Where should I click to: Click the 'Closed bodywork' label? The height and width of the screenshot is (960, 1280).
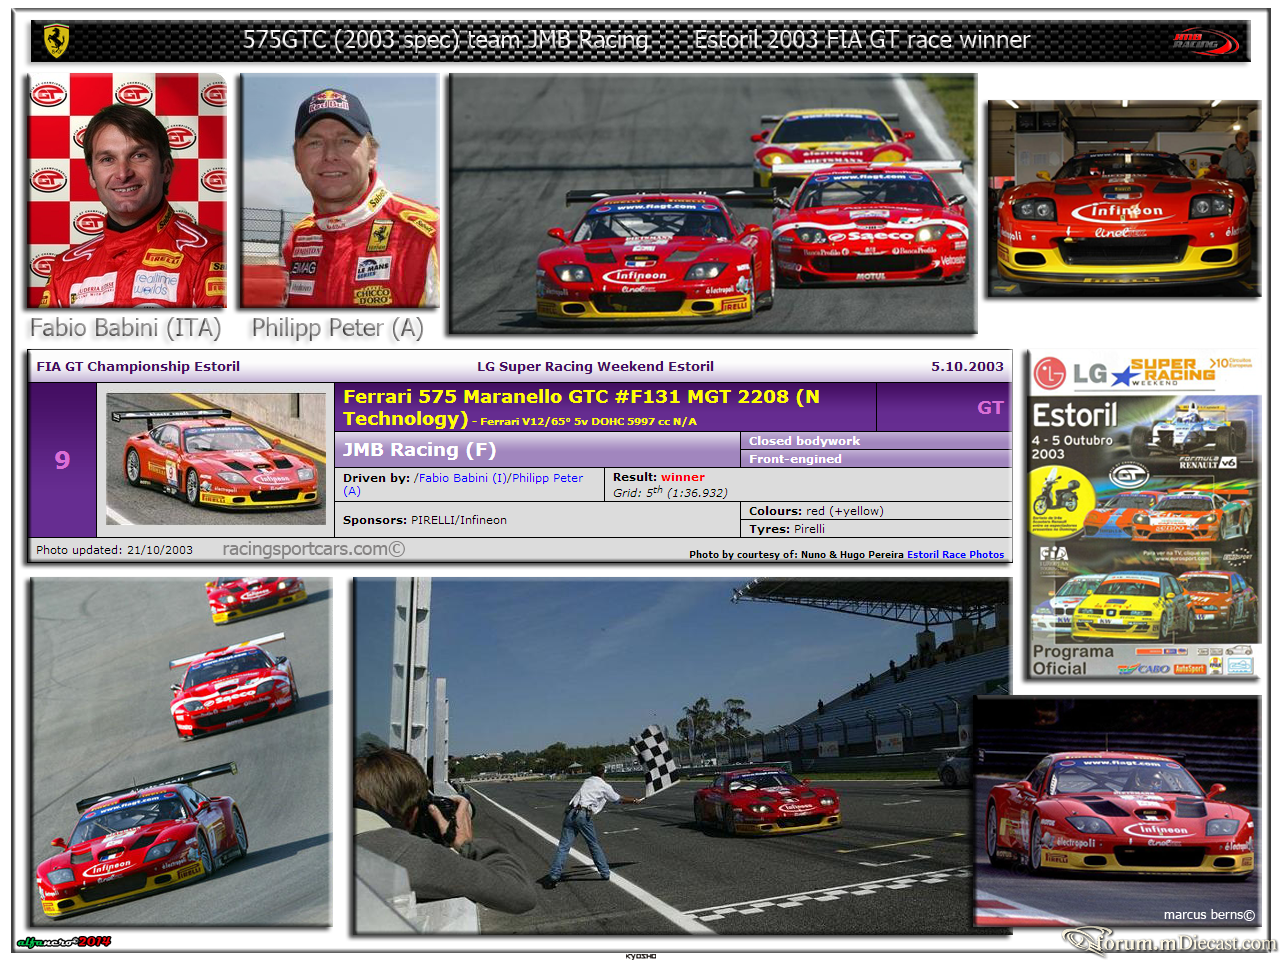point(804,441)
